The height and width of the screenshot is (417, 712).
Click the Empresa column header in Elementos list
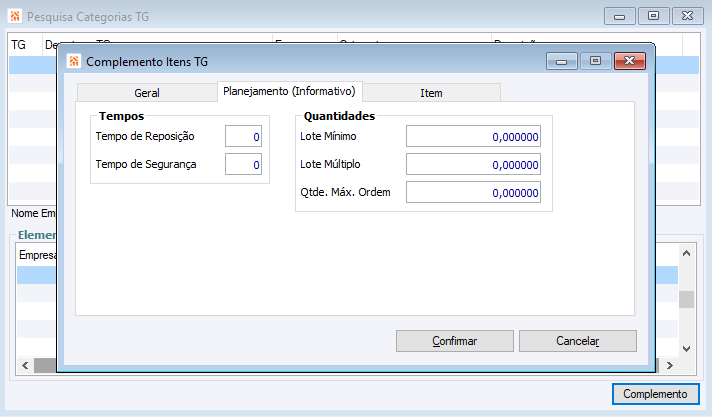click(x=37, y=255)
